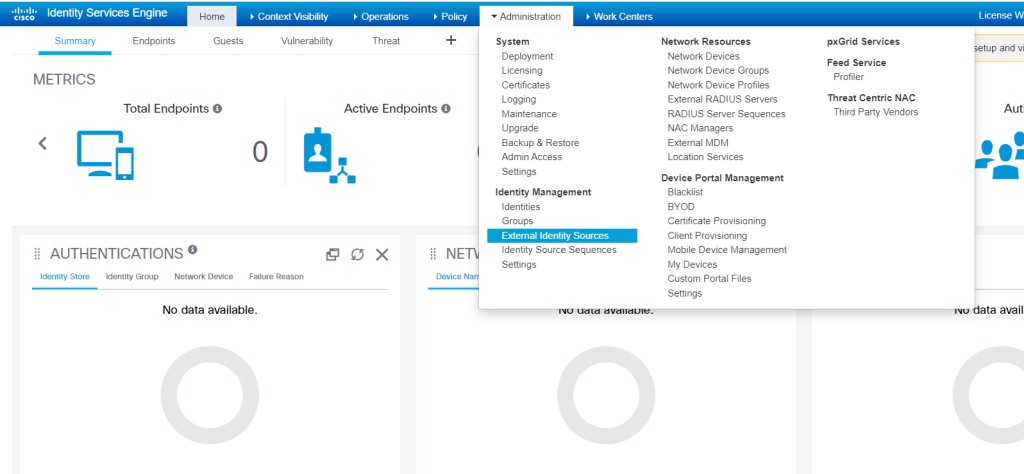Click the Cisco logo icon
Image resolution: width=1024 pixels, height=474 pixels.
(24, 14)
